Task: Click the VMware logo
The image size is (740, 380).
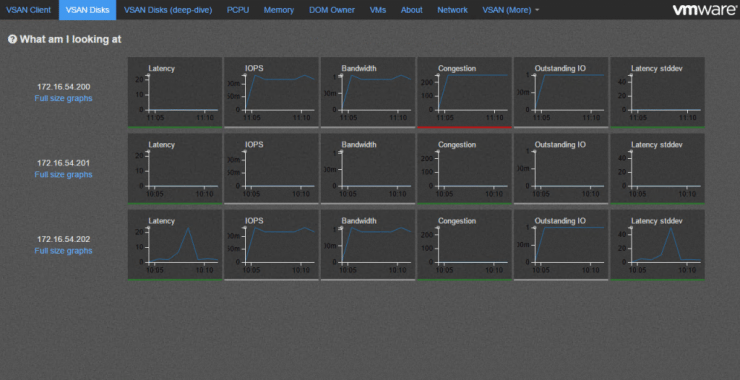Action: point(704,10)
